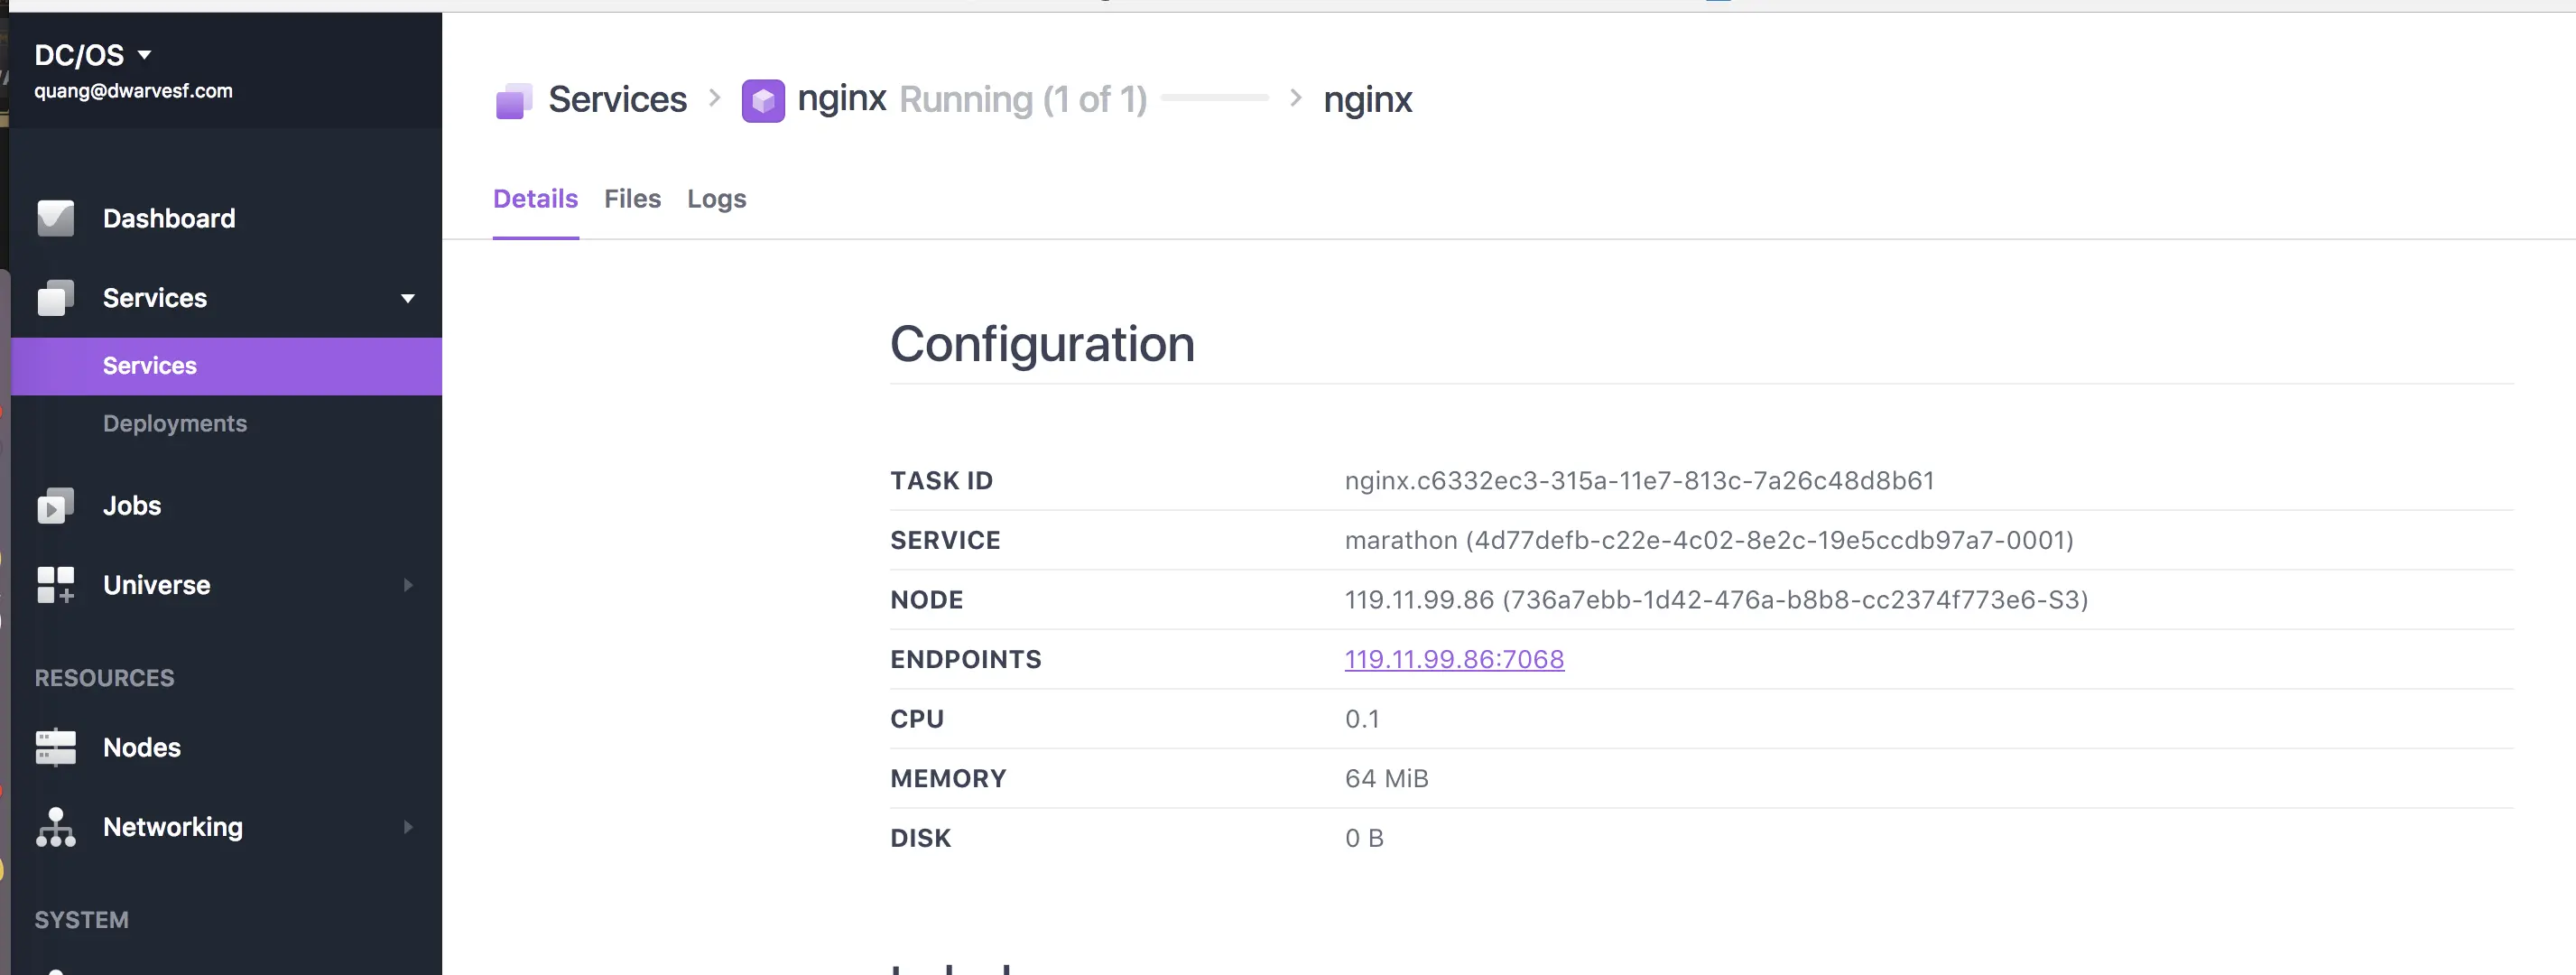
Task: Expand the Universe section arrow
Action: coord(407,585)
